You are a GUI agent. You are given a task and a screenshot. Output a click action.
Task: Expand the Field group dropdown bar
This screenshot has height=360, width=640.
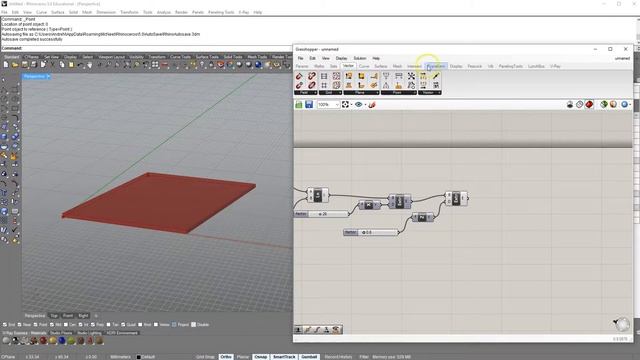click(306, 93)
